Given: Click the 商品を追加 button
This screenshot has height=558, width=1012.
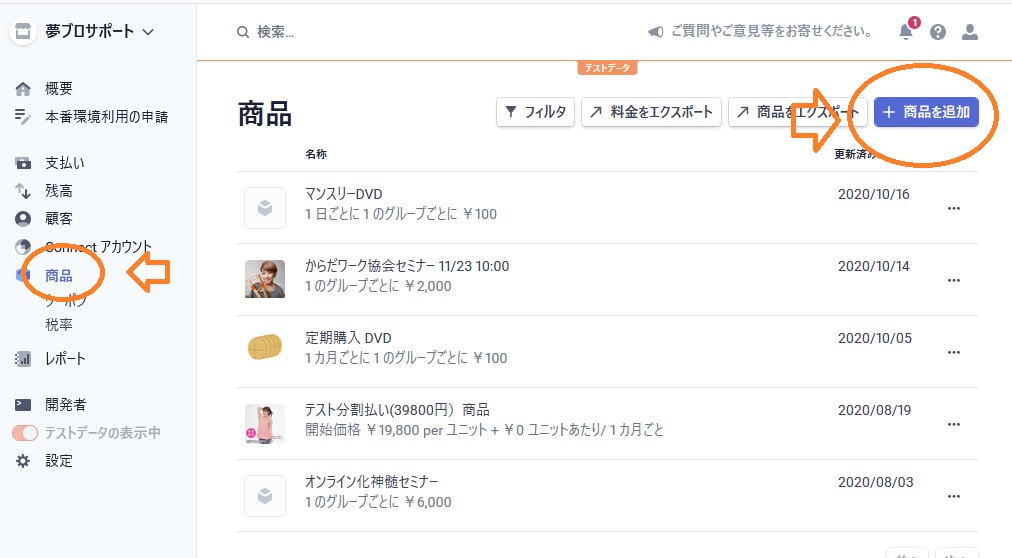Looking at the screenshot, I should click(x=926, y=112).
